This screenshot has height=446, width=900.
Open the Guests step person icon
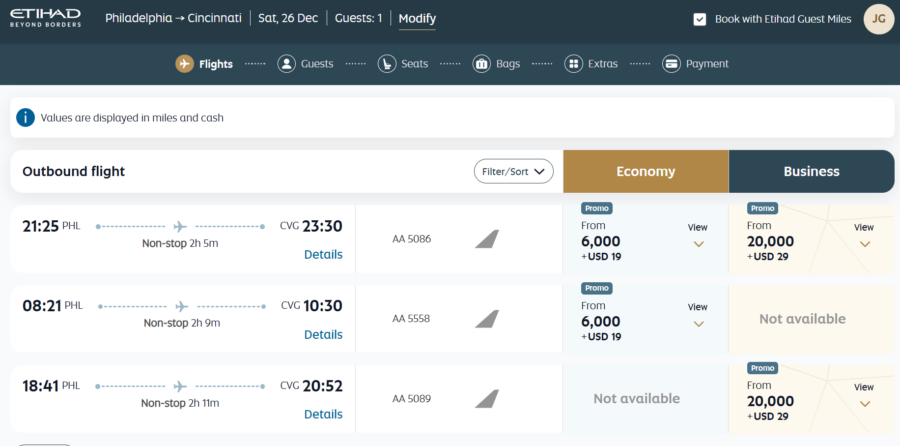pos(286,64)
